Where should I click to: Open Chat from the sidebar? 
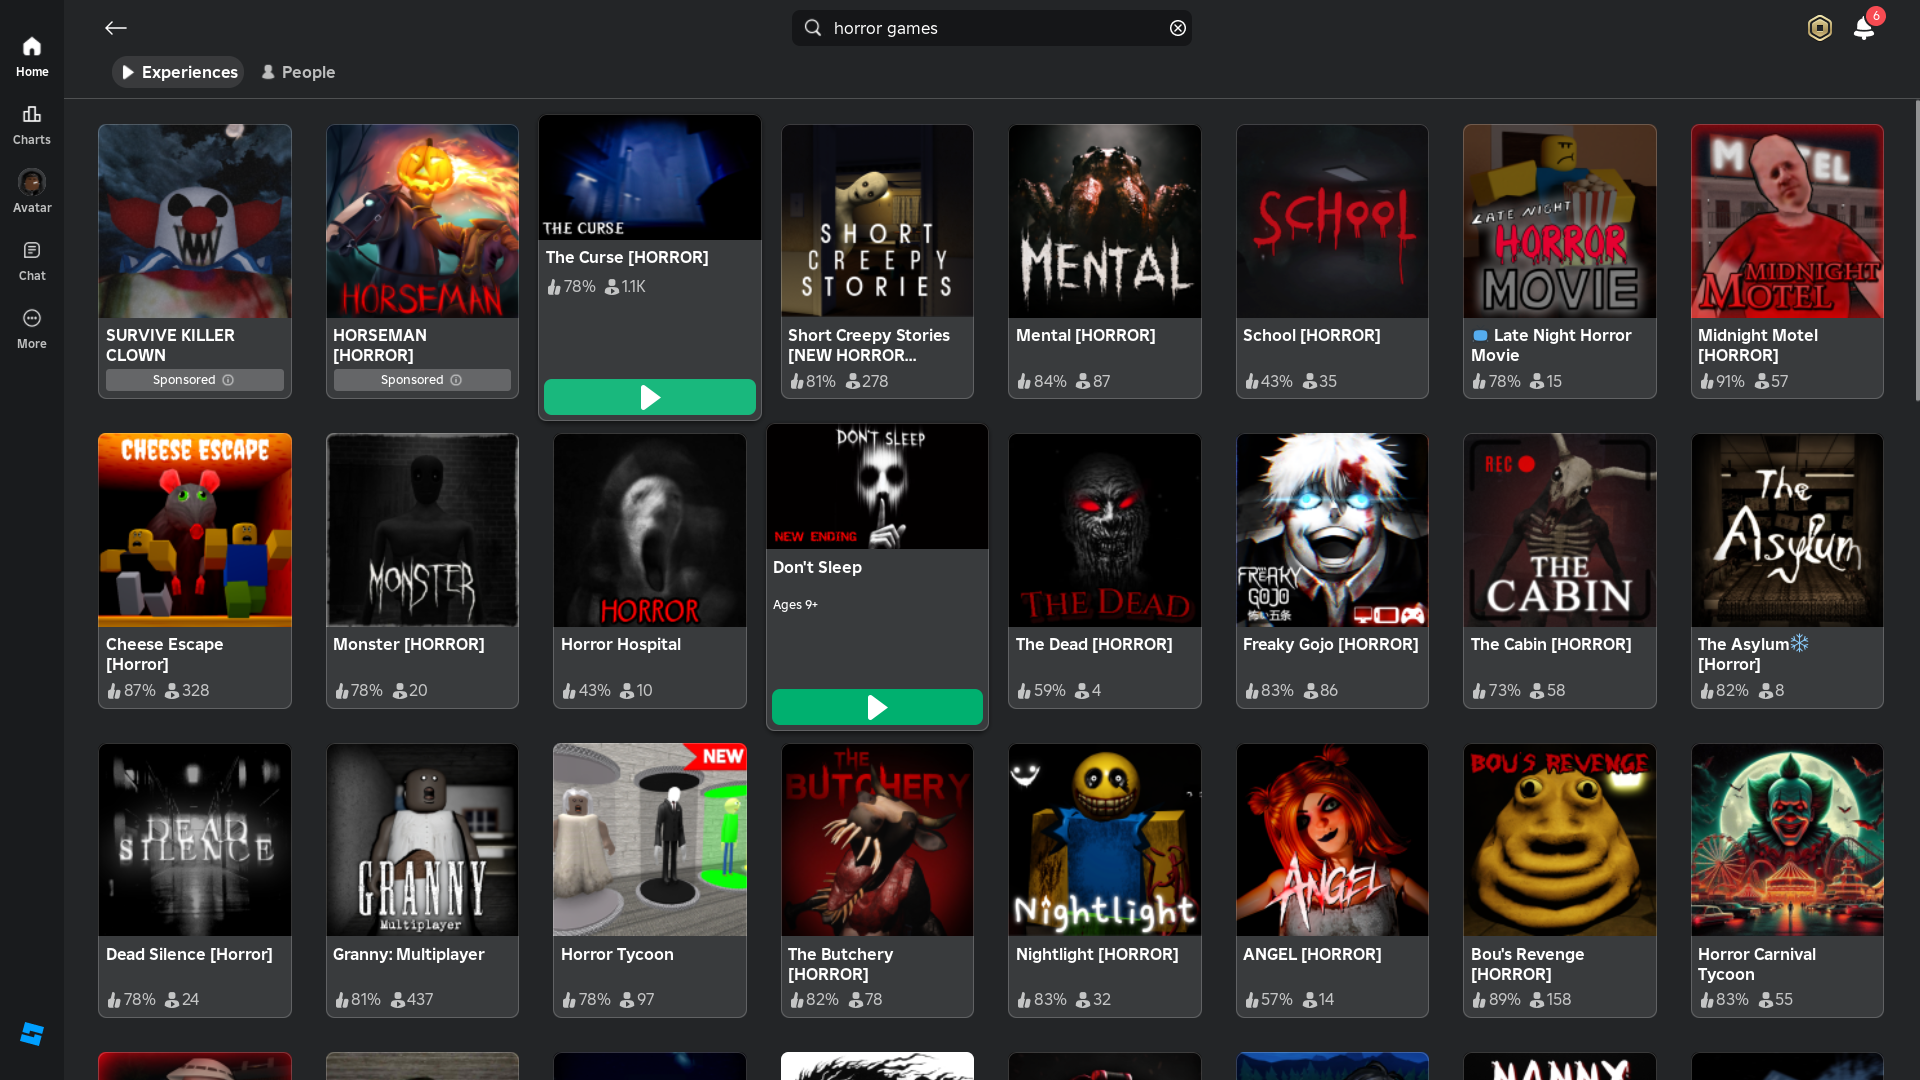[x=32, y=260]
